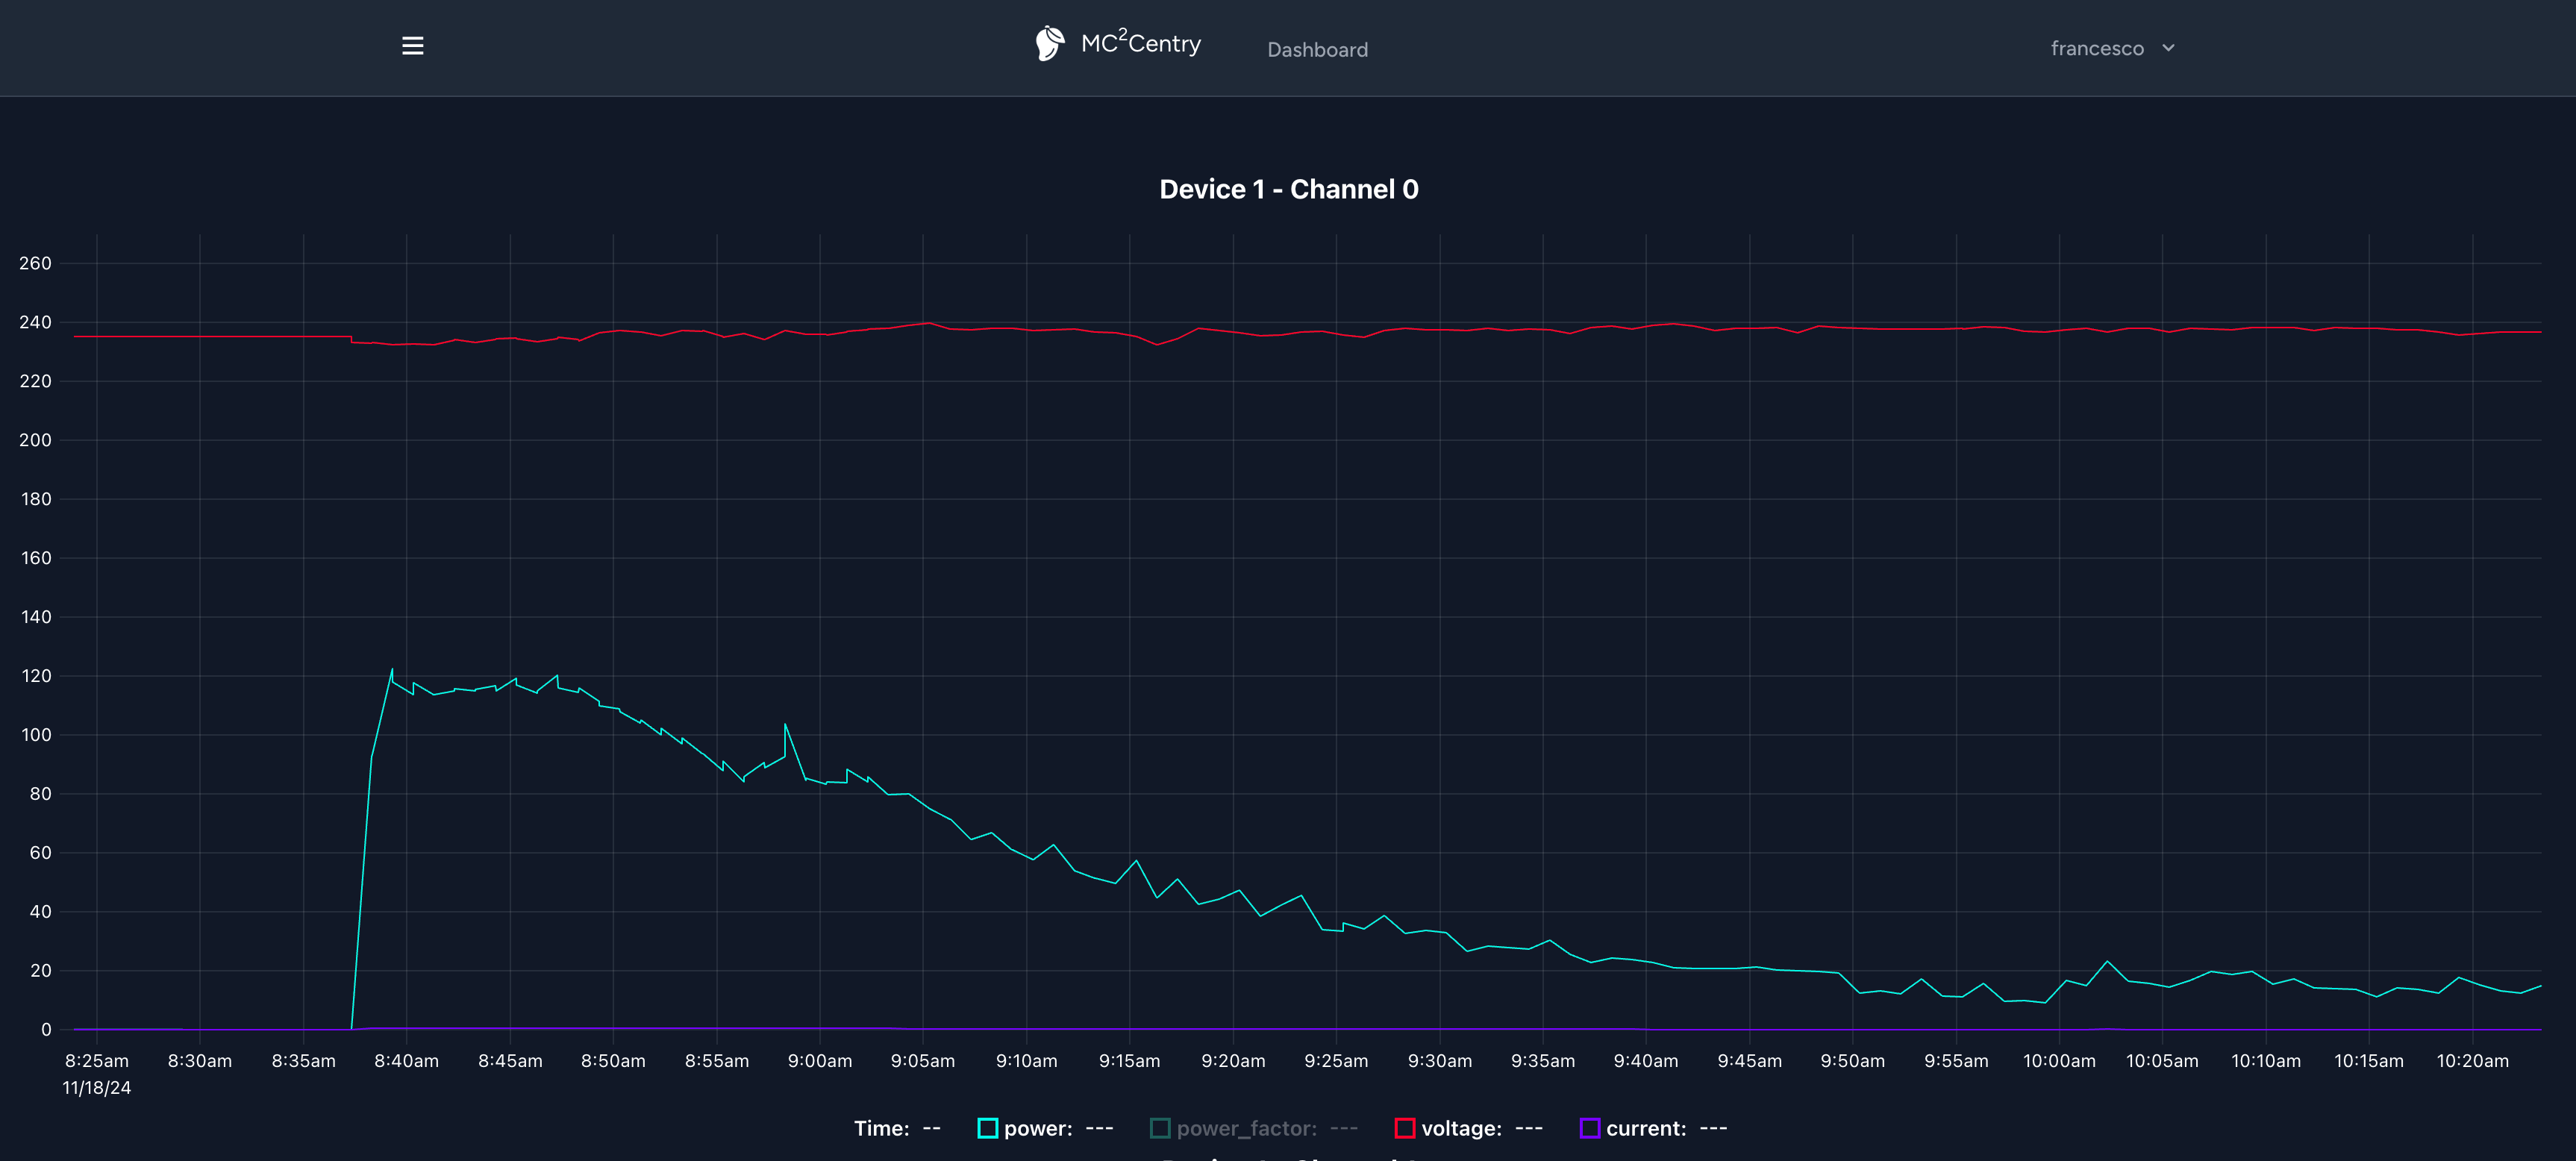Toggle the power_factor series in legend

click(1254, 1128)
